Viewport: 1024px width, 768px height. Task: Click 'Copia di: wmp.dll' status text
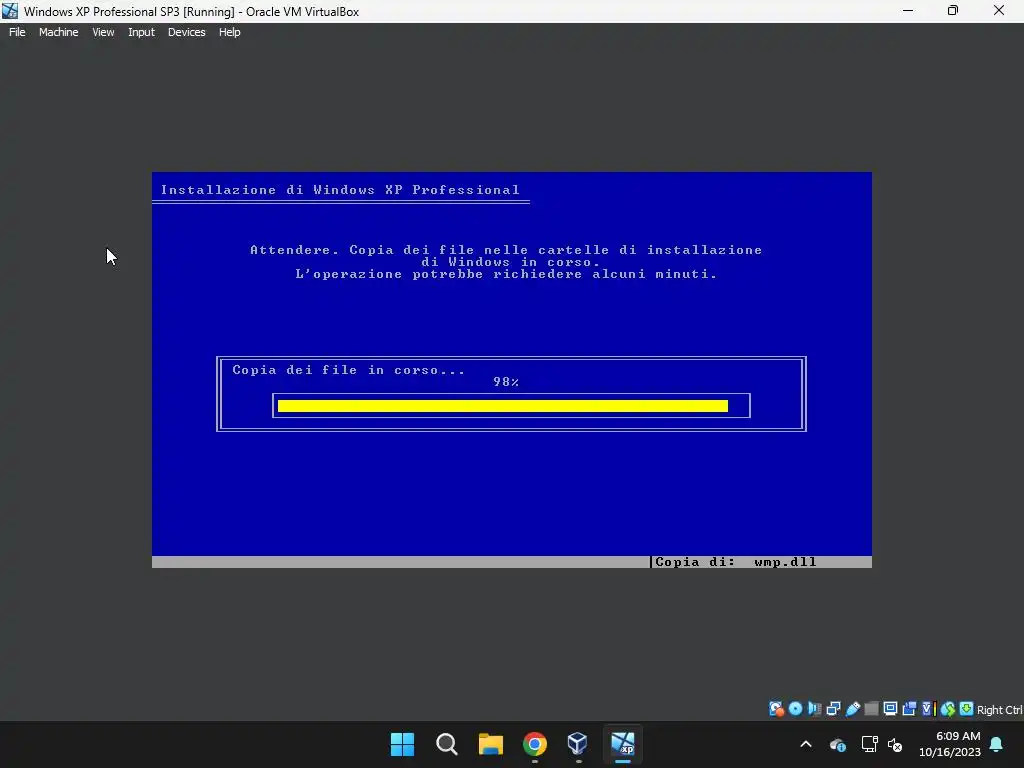click(736, 562)
